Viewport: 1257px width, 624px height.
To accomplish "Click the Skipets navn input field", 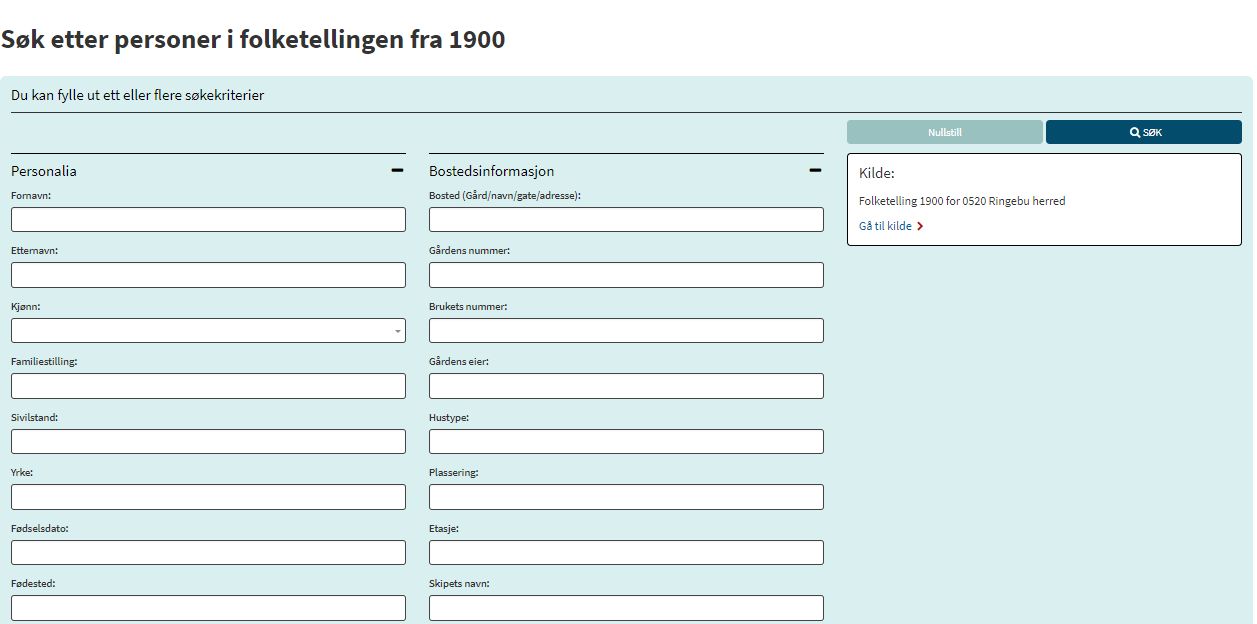I will click(x=626, y=608).
